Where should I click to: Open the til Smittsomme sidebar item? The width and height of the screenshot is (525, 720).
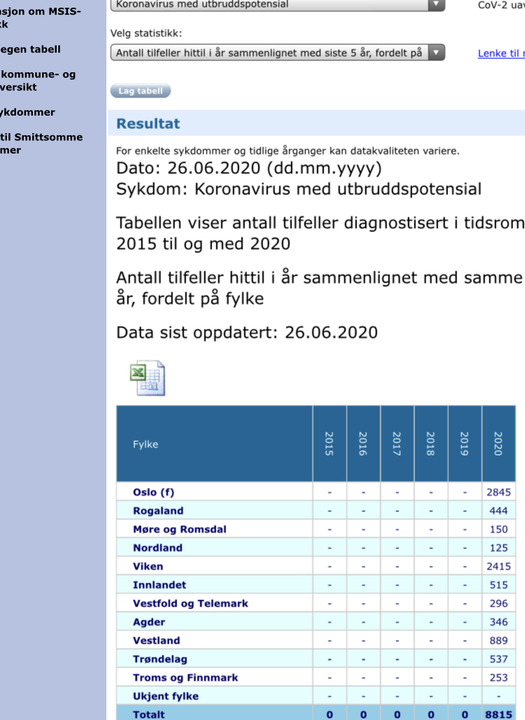point(41,143)
